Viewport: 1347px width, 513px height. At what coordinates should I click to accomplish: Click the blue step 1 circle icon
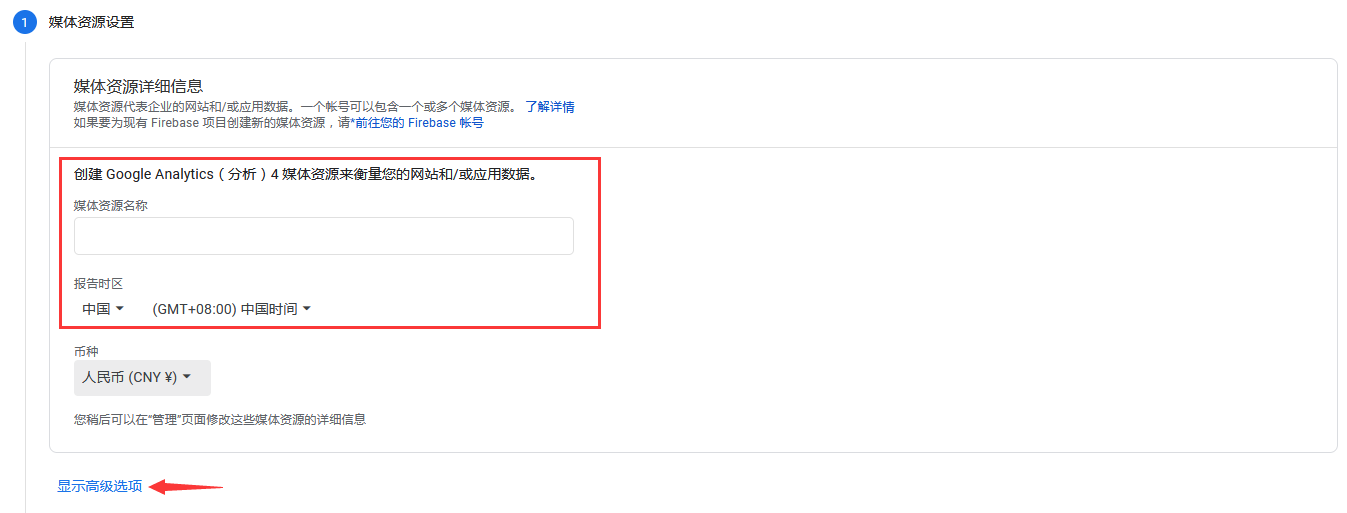point(24,22)
